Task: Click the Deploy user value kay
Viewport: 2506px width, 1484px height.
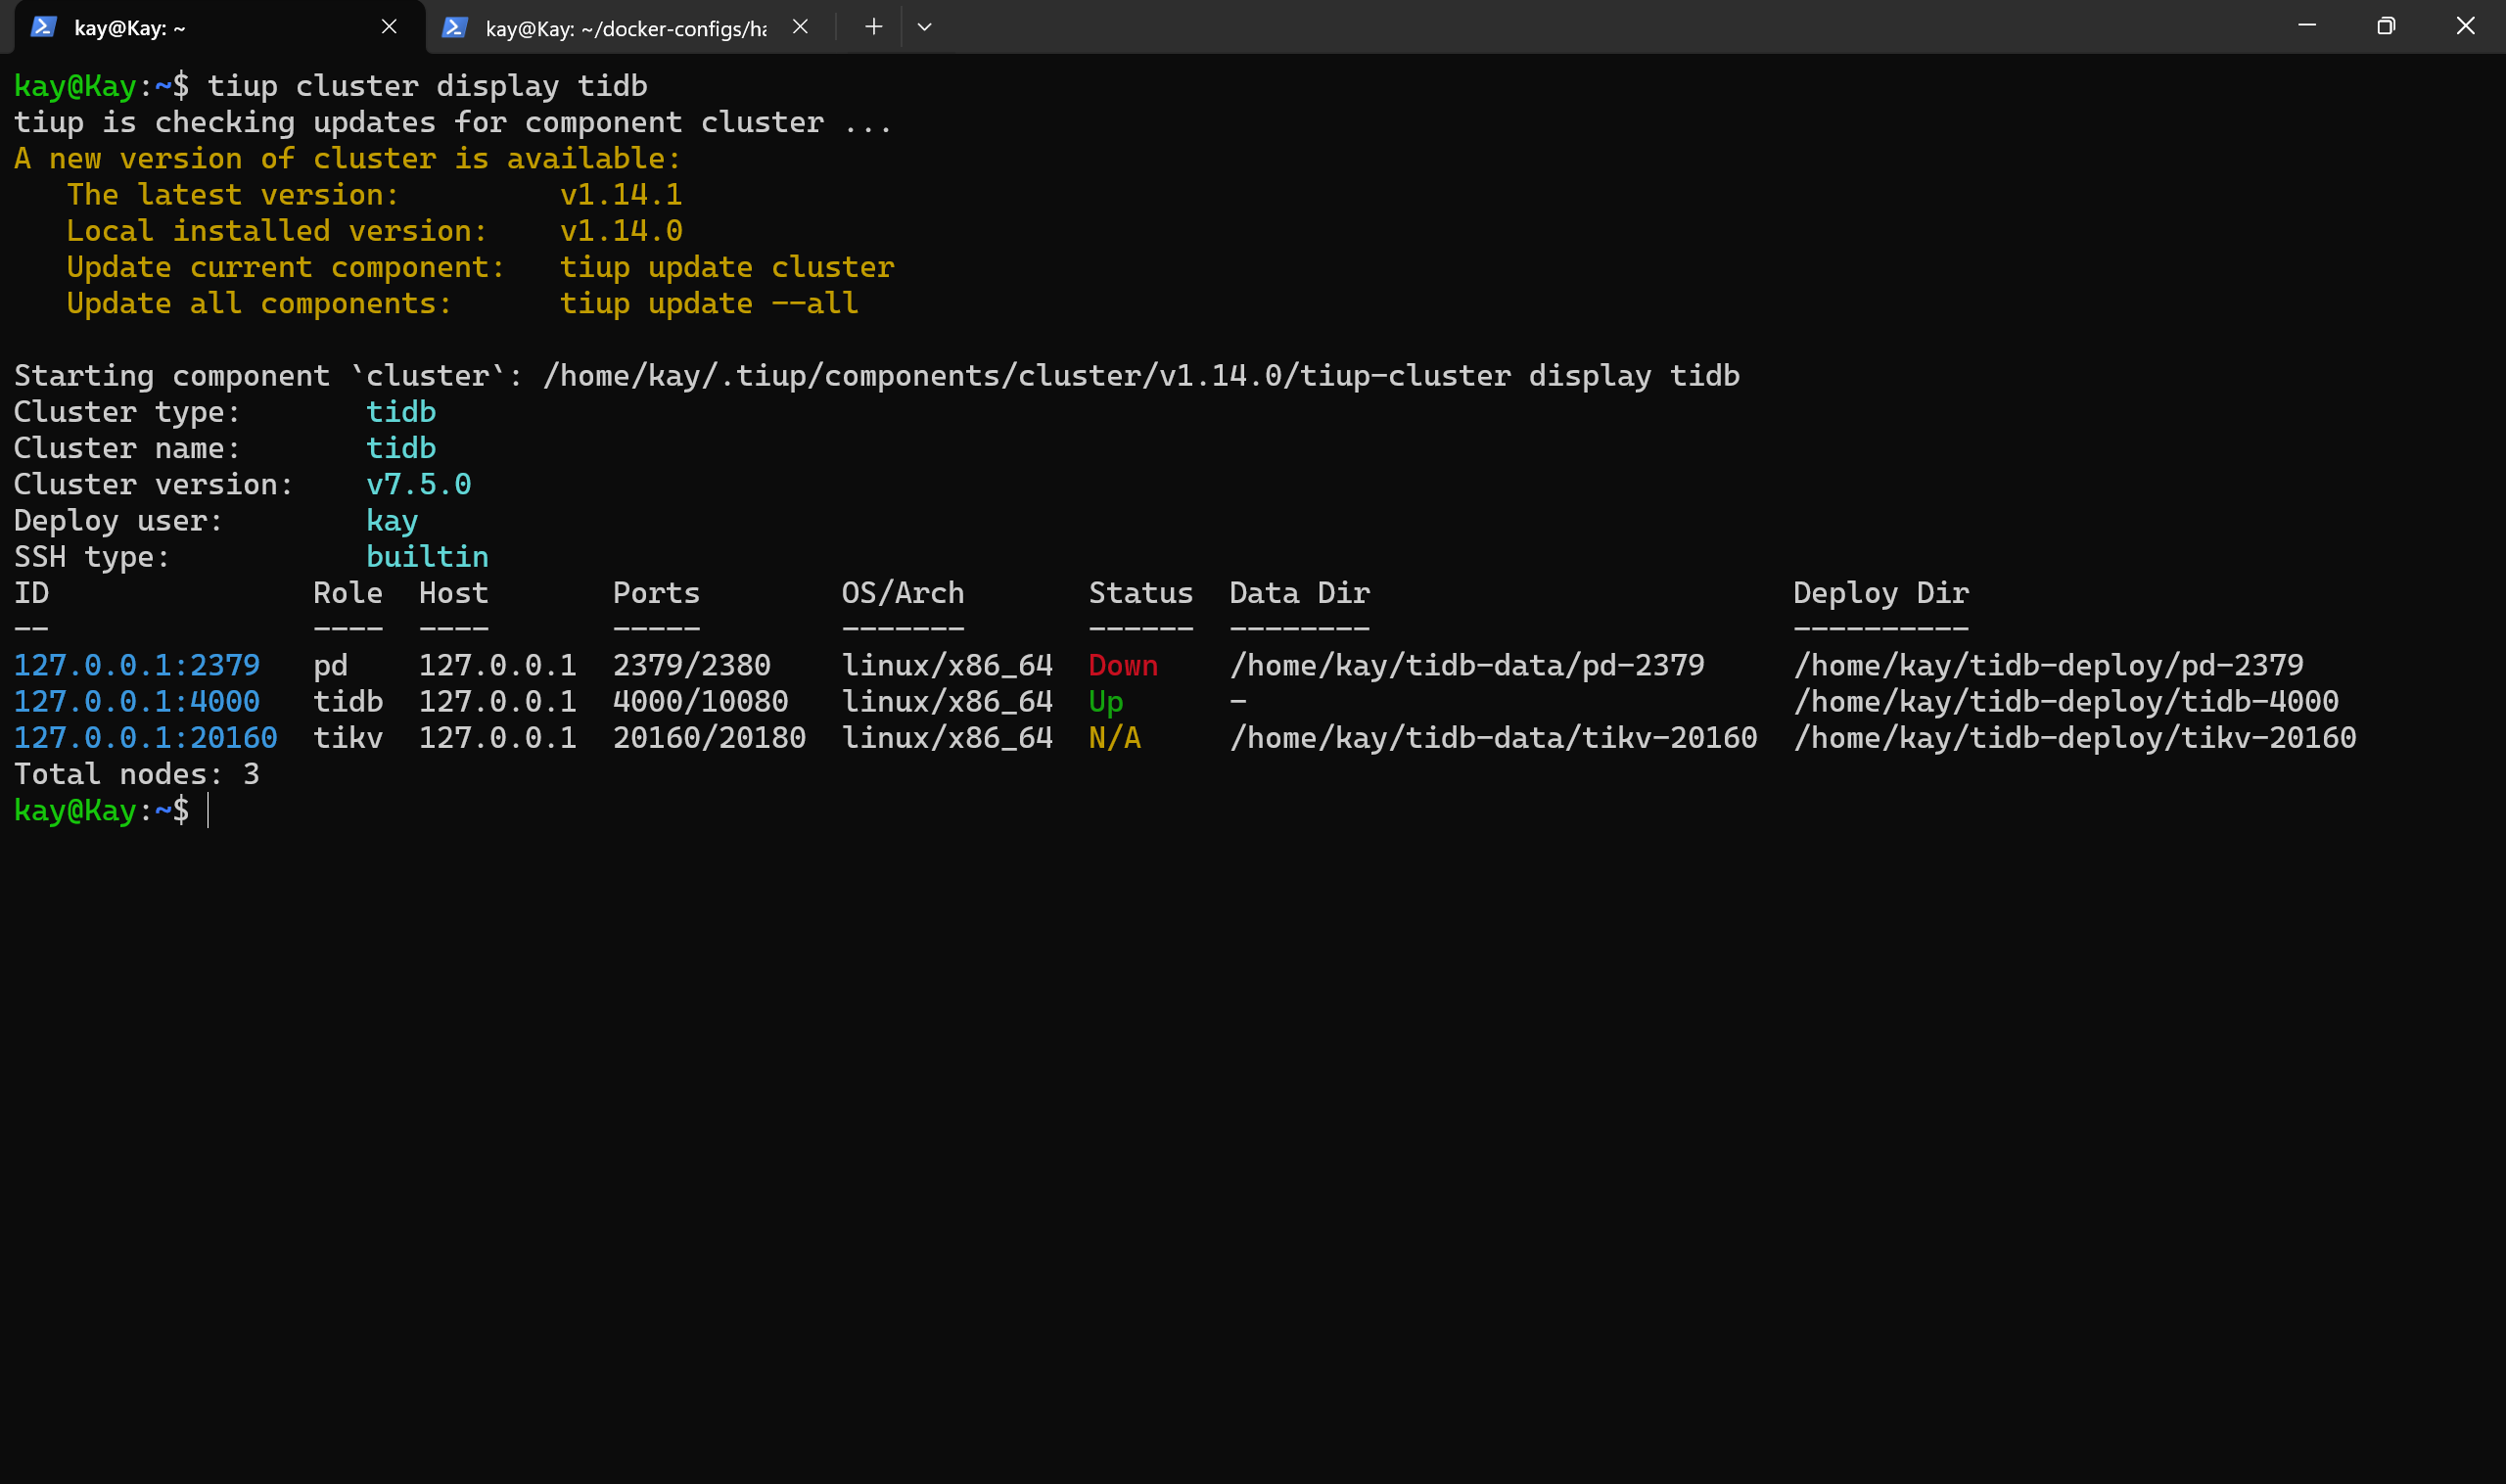Action: point(392,520)
